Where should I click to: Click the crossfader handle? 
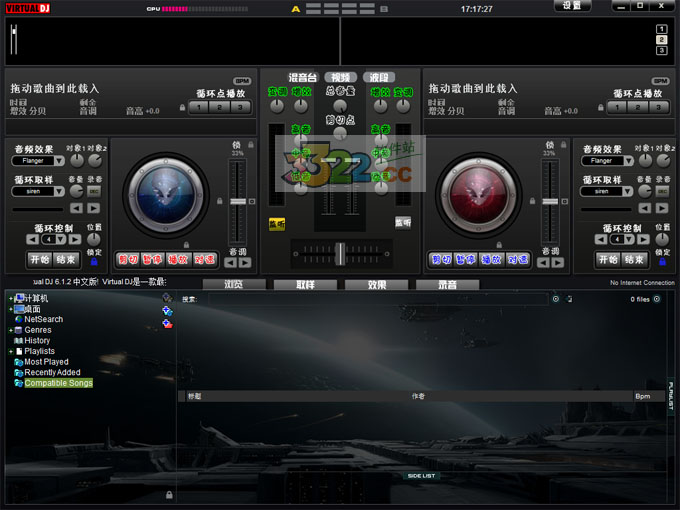click(x=341, y=254)
